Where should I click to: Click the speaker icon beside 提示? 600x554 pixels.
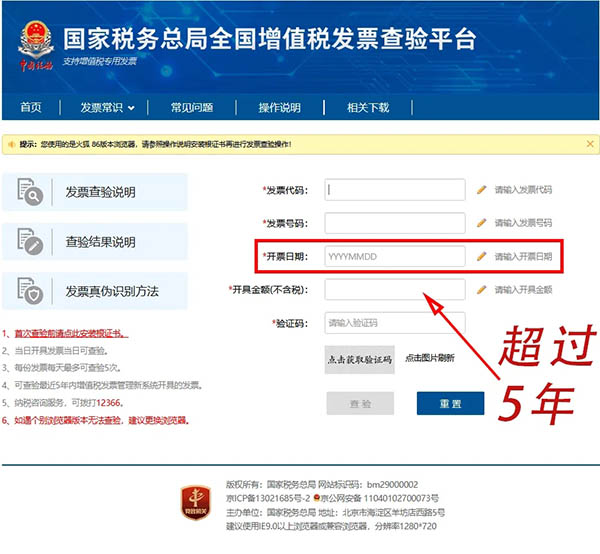[x=11, y=144]
